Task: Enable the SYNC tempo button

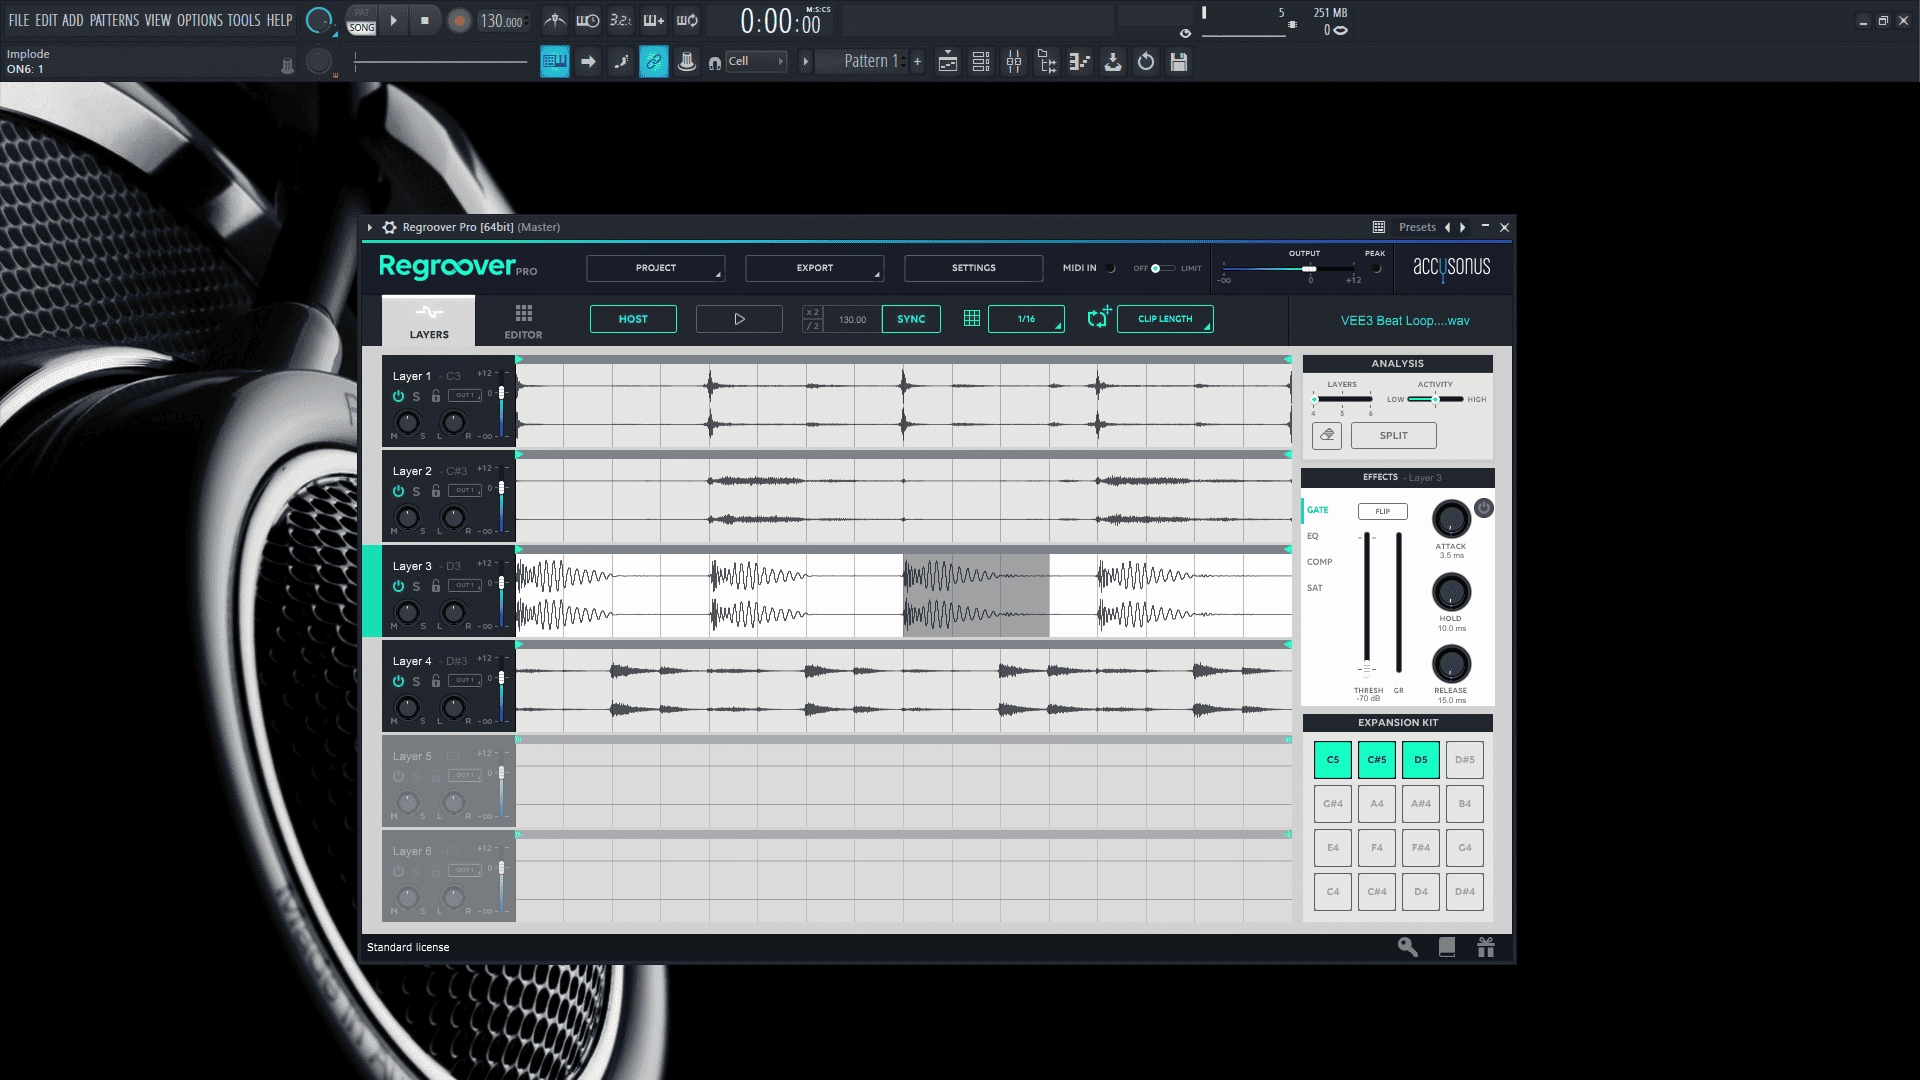Action: (911, 319)
